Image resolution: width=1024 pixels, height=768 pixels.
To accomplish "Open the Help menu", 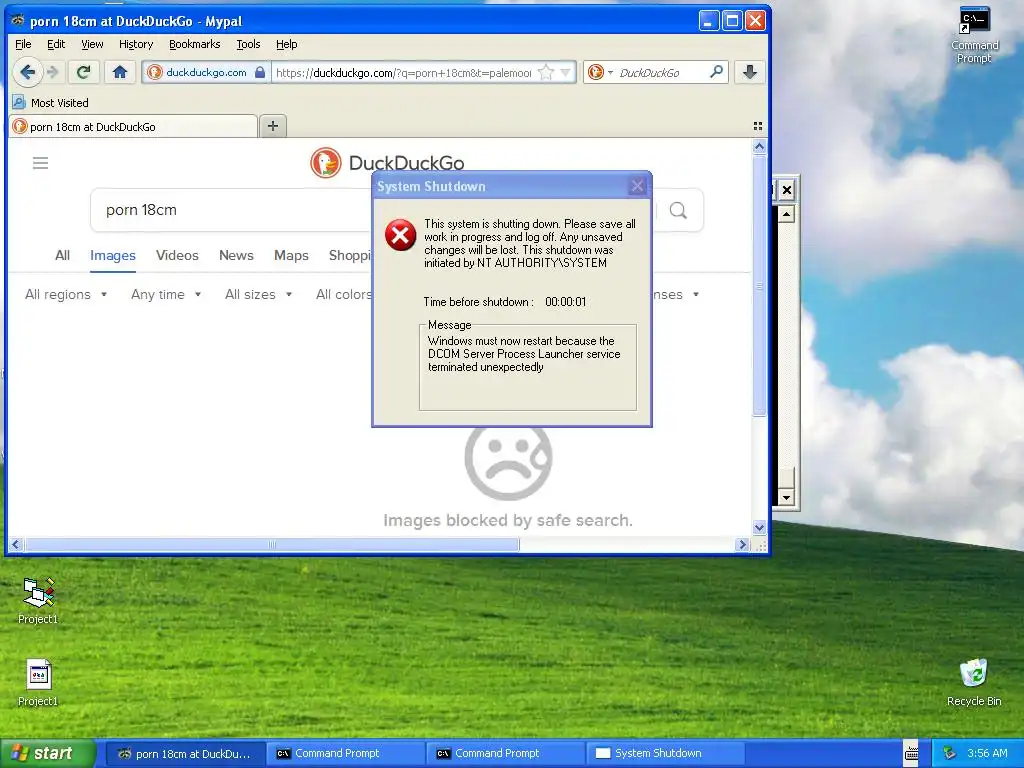I will 286,44.
